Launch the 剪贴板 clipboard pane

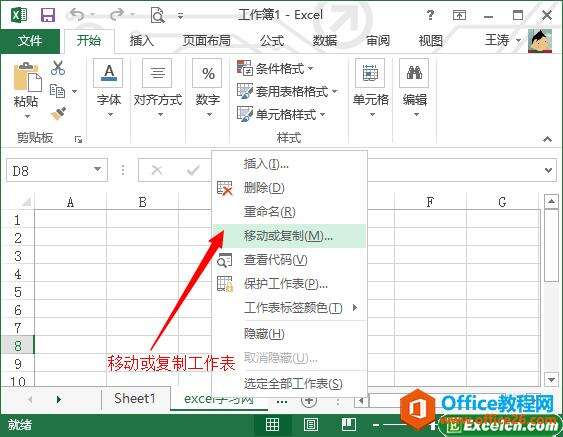coord(78,139)
